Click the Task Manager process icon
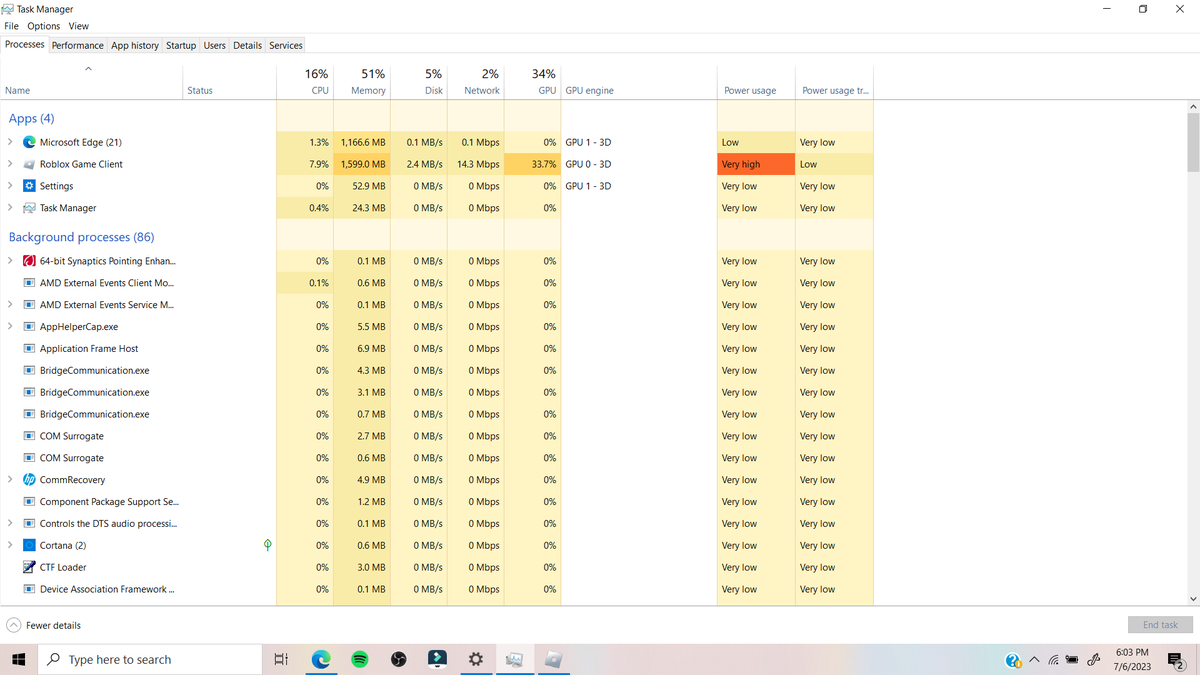The width and height of the screenshot is (1200, 675). pyautogui.click(x=29, y=208)
